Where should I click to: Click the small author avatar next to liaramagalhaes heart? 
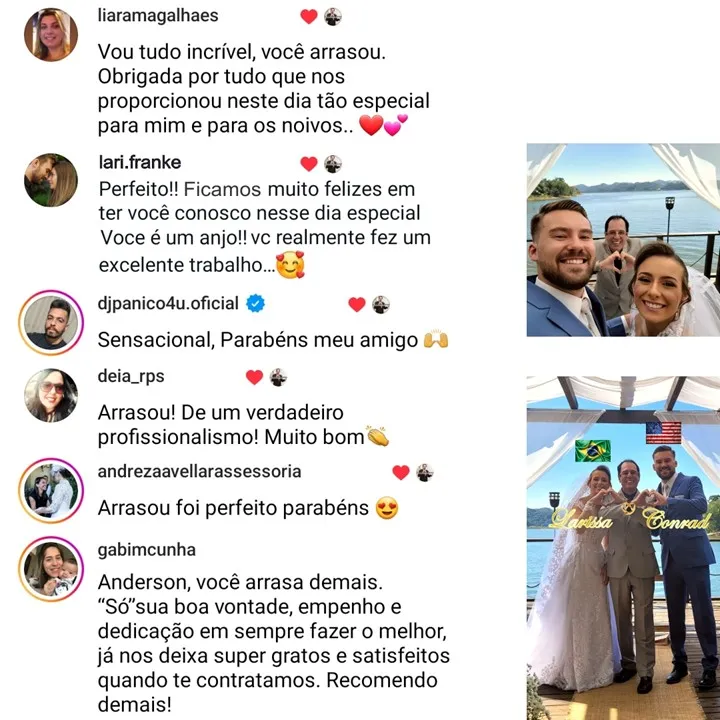click(x=333, y=17)
